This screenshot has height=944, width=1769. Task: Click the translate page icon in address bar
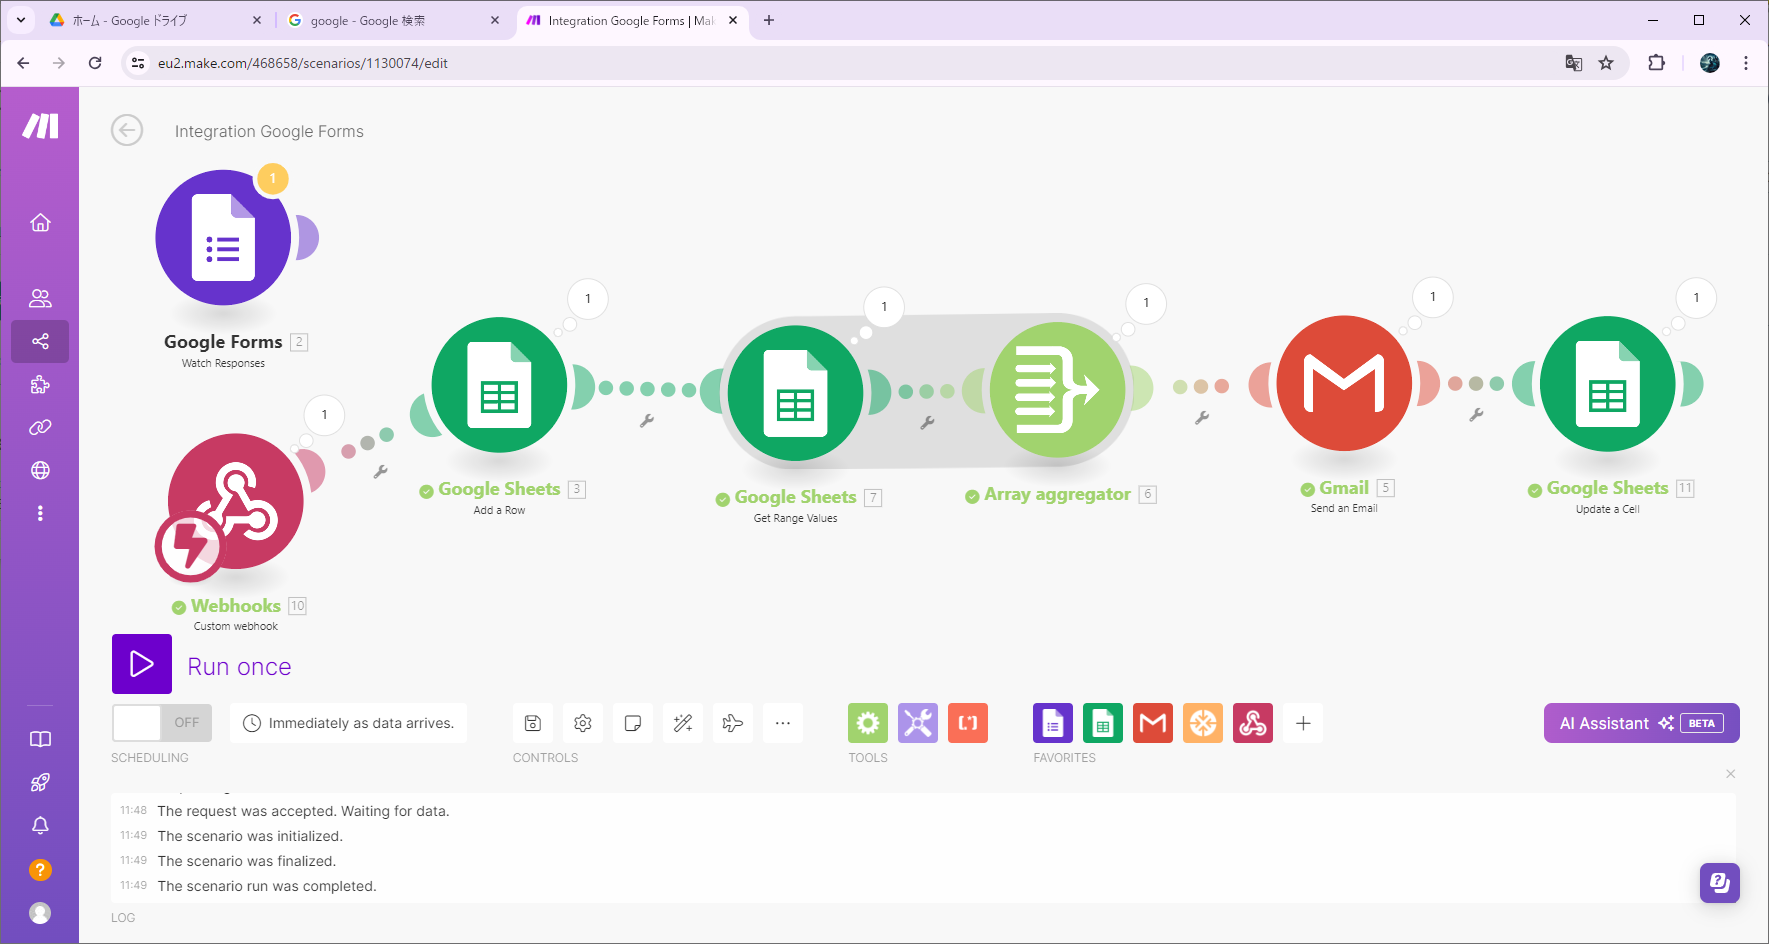pyautogui.click(x=1574, y=63)
